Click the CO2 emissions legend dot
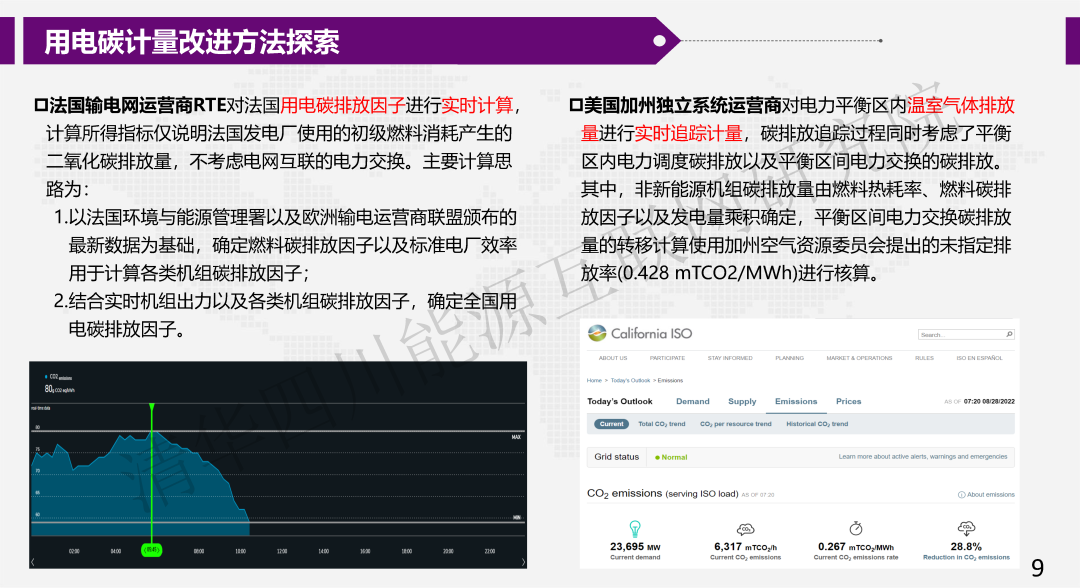Image resolution: width=1080 pixels, height=588 pixels. pos(46,377)
